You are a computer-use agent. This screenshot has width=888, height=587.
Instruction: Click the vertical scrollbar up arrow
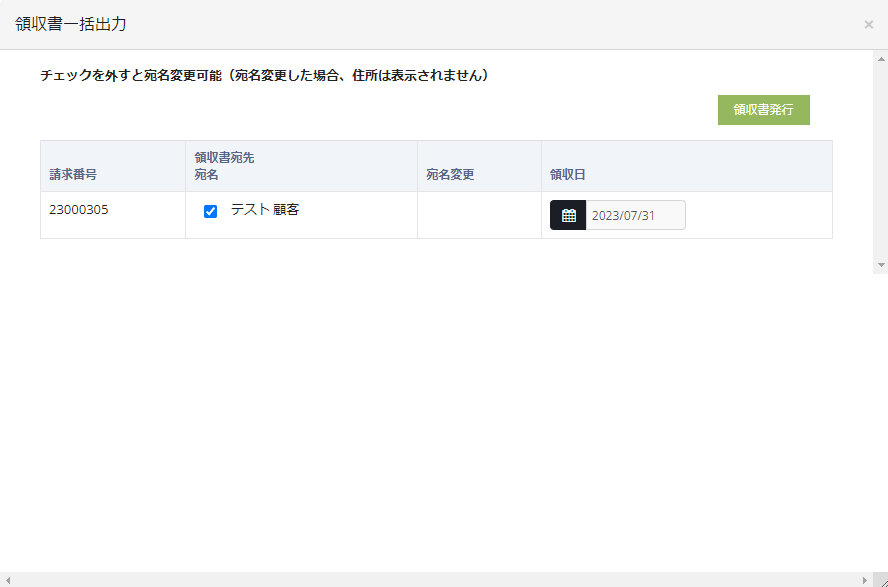pos(880,57)
